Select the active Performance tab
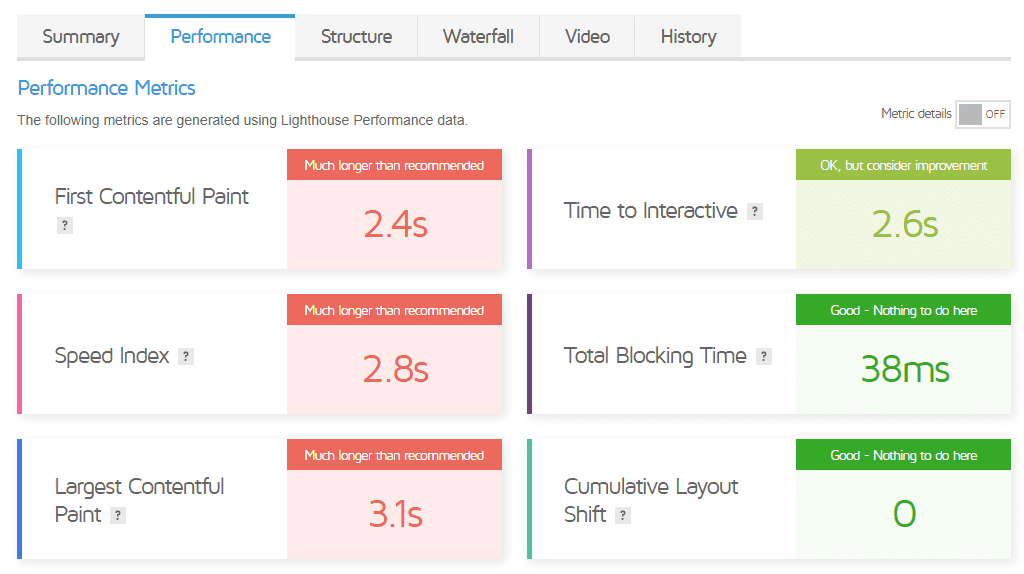 pos(220,37)
